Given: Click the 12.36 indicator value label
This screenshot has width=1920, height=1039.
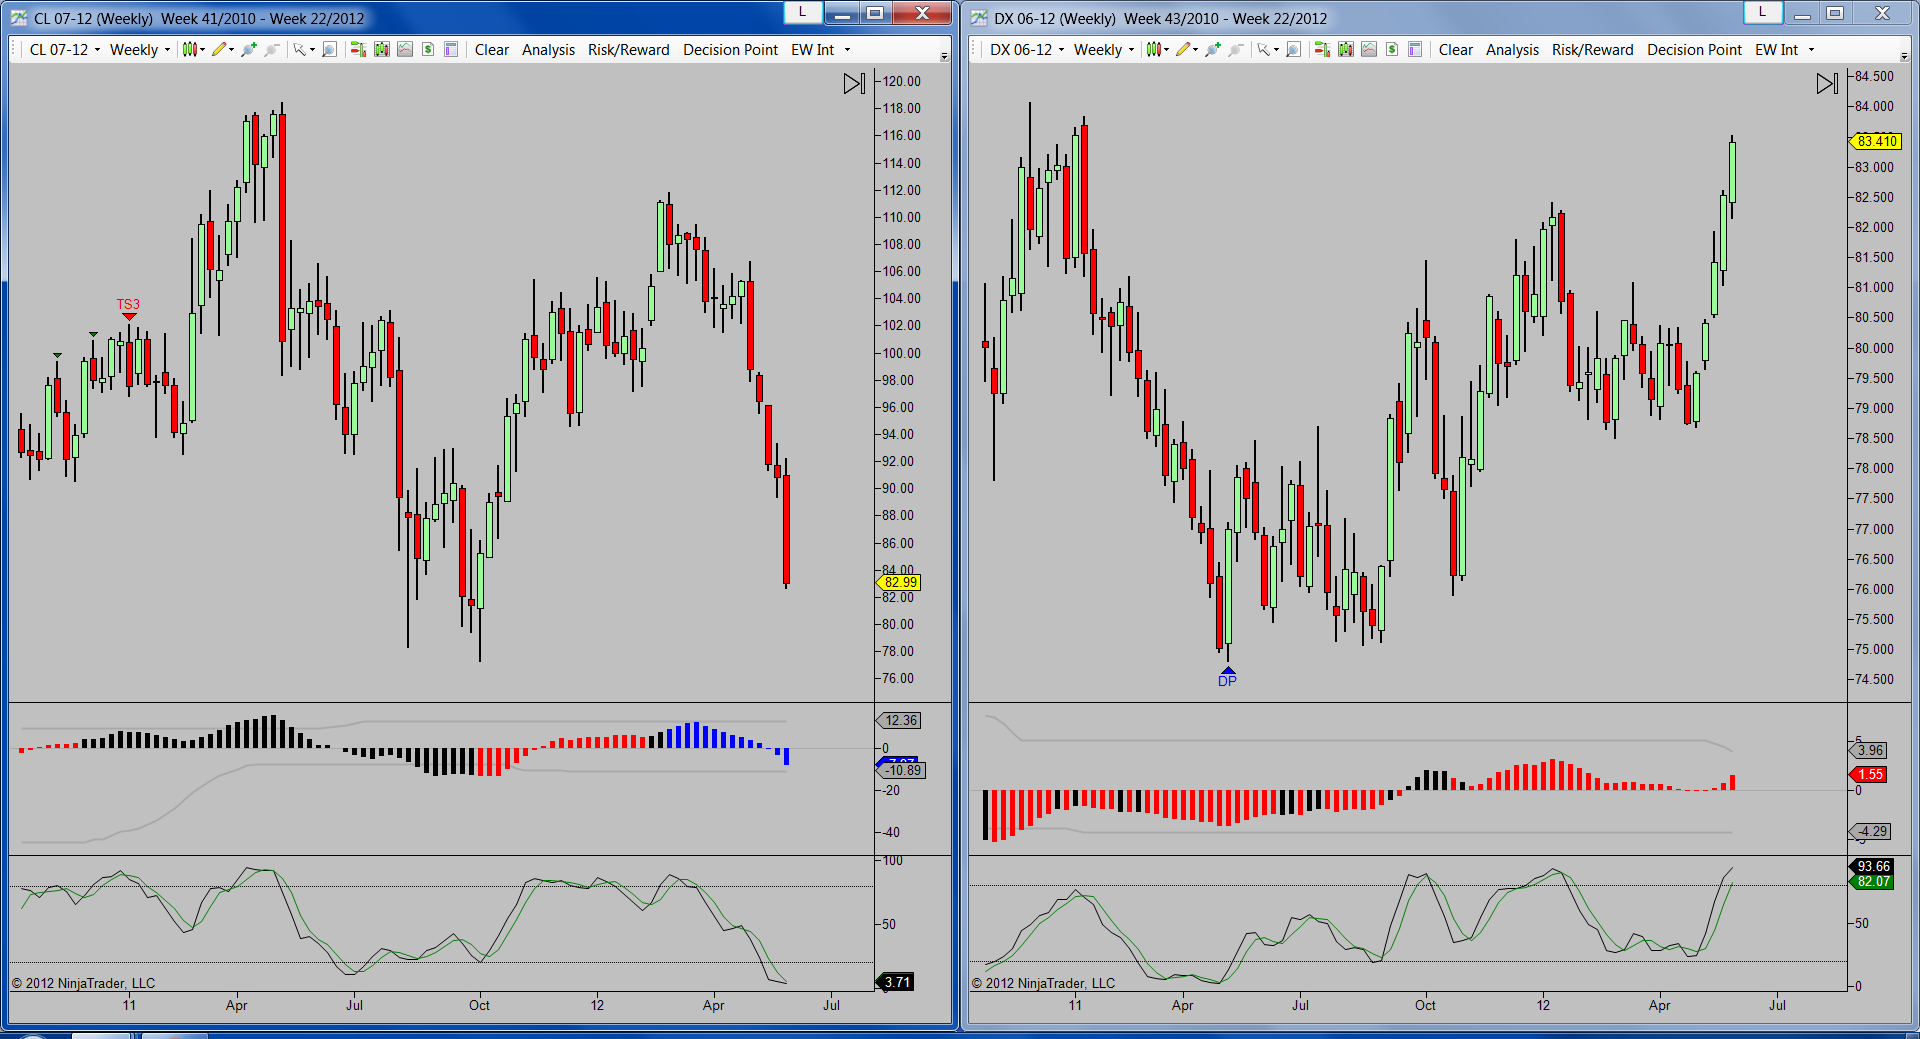Looking at the screenshot, I should (898, 720).
